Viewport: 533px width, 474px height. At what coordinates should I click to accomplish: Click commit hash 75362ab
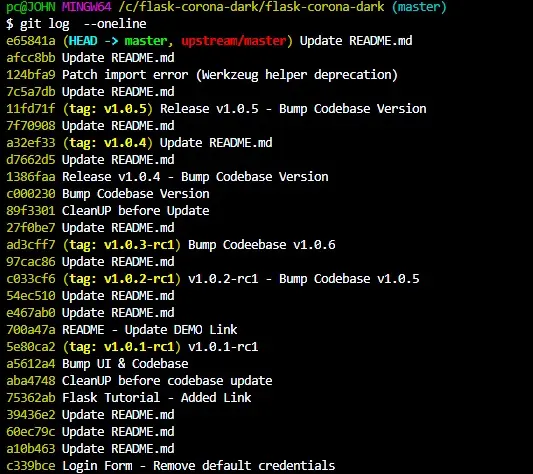click(x=31, y=398)
